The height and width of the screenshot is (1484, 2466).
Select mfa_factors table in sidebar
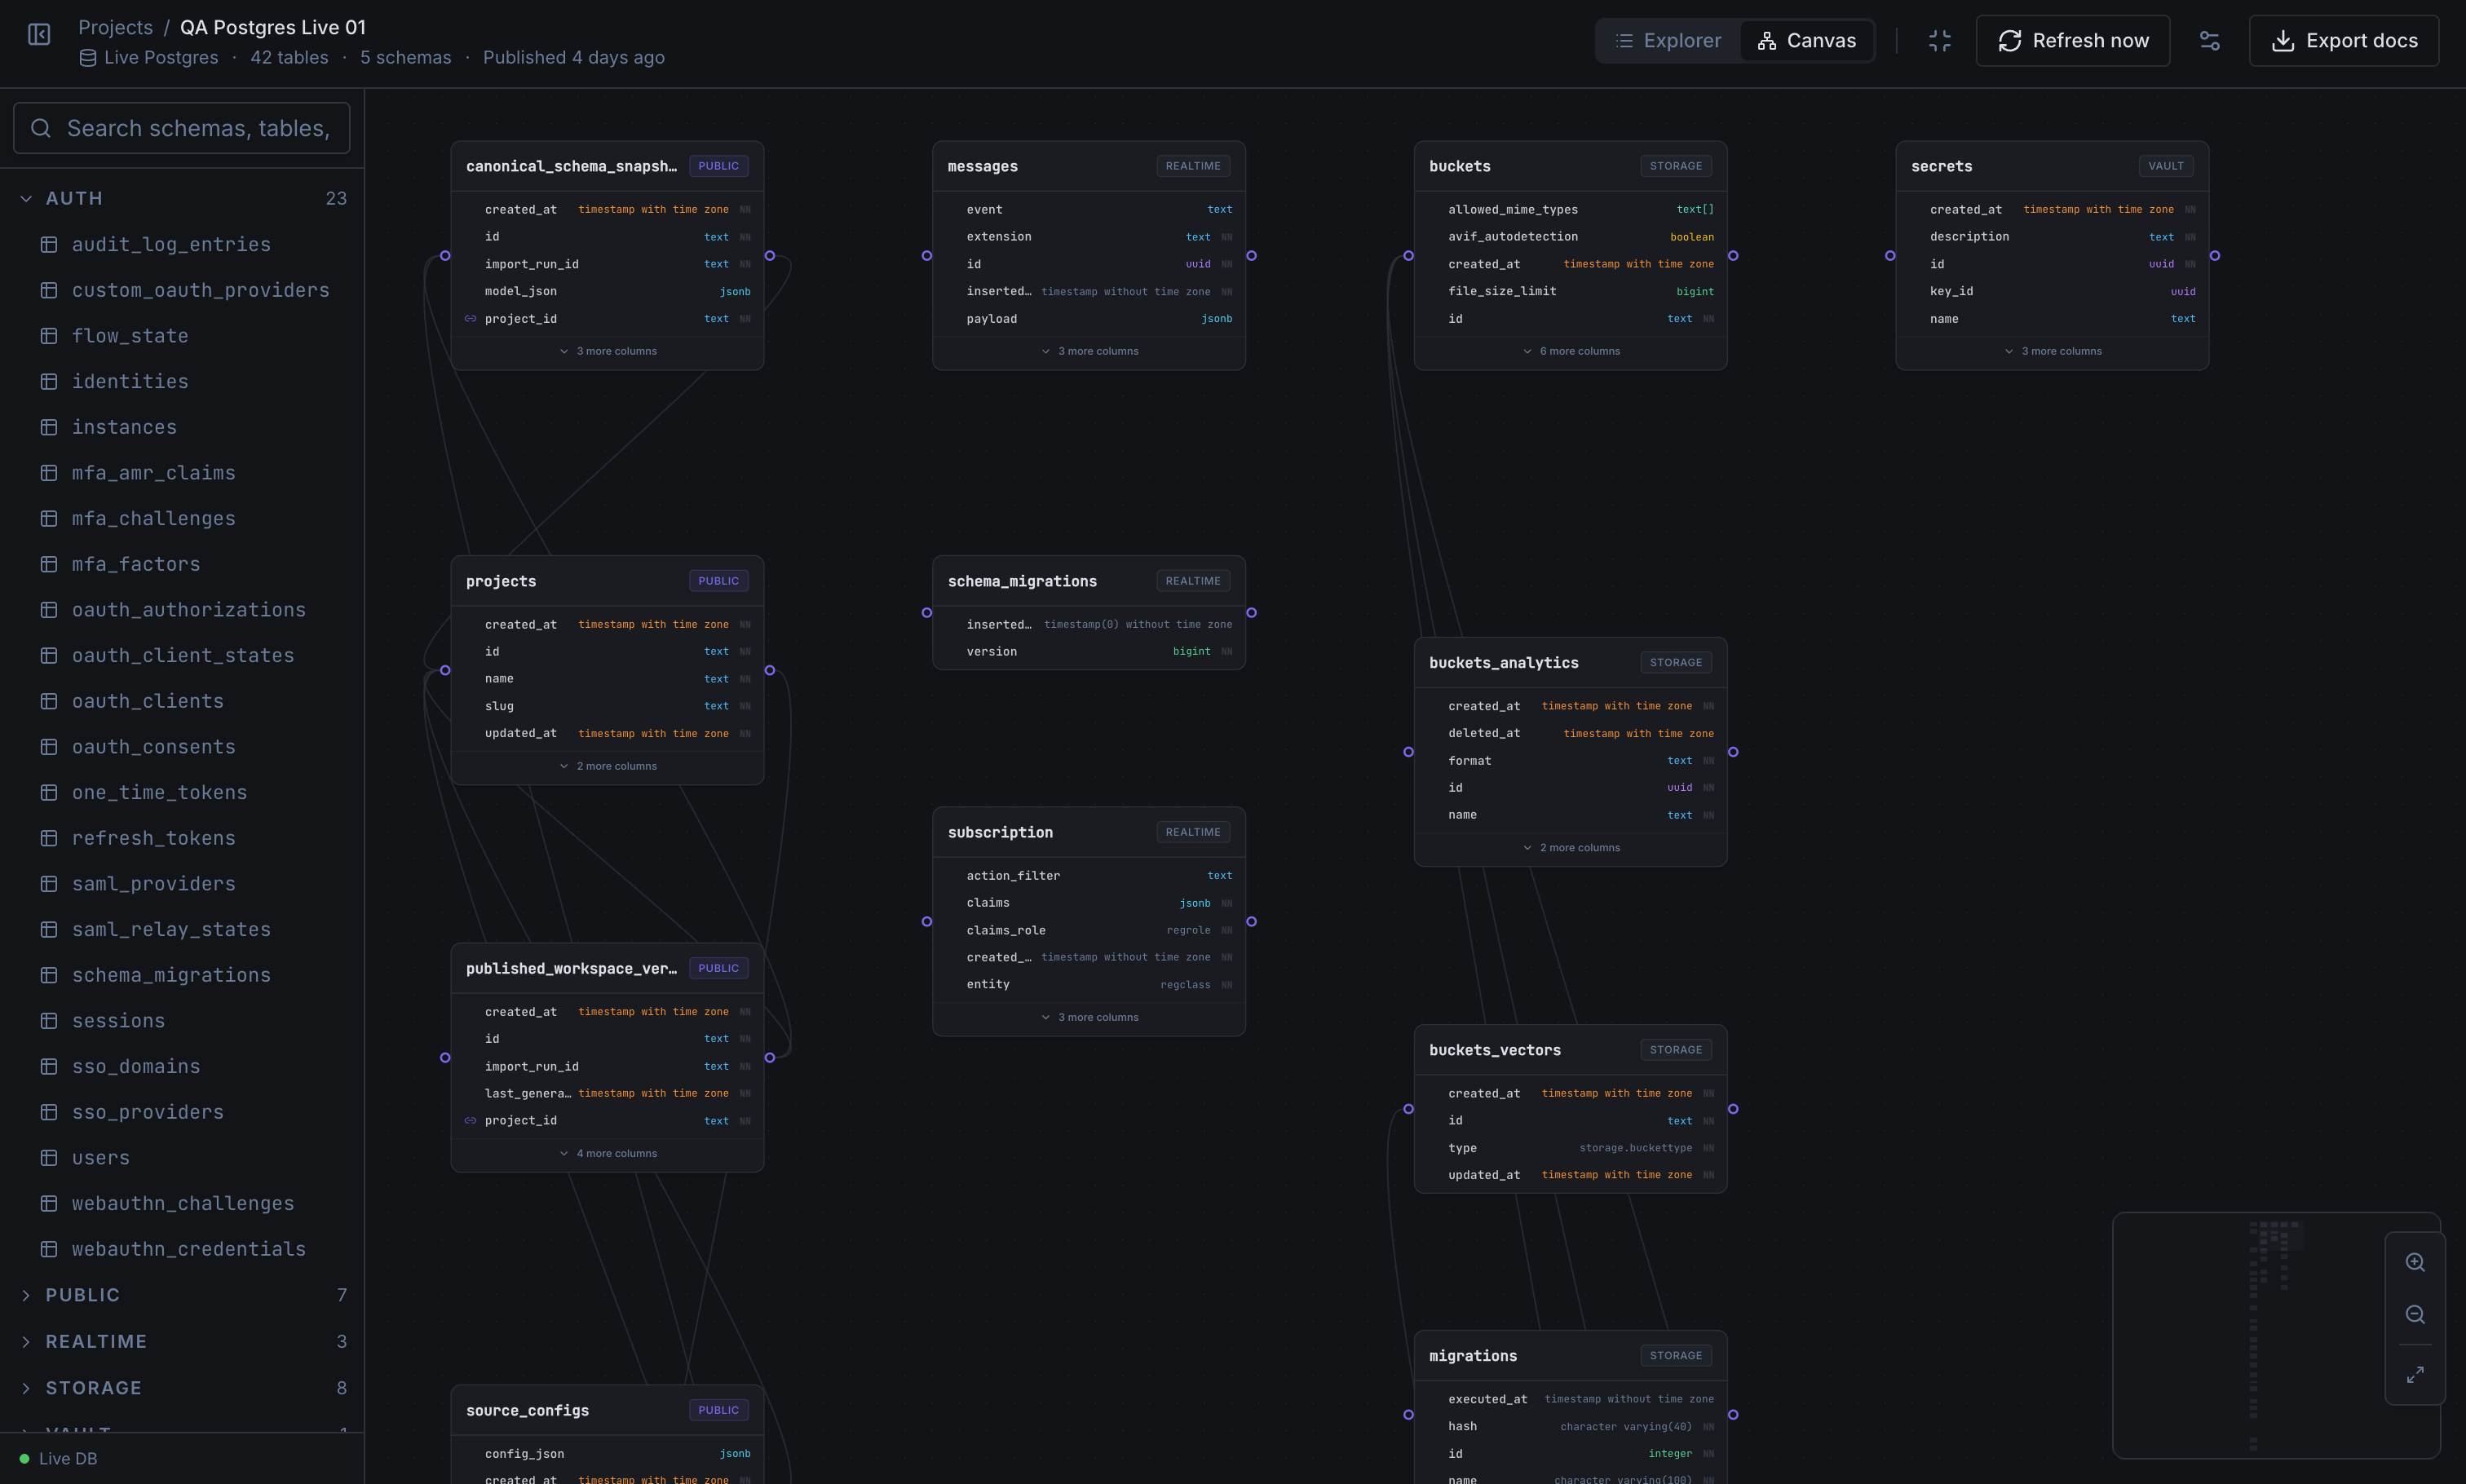click(x=136, y=564)
